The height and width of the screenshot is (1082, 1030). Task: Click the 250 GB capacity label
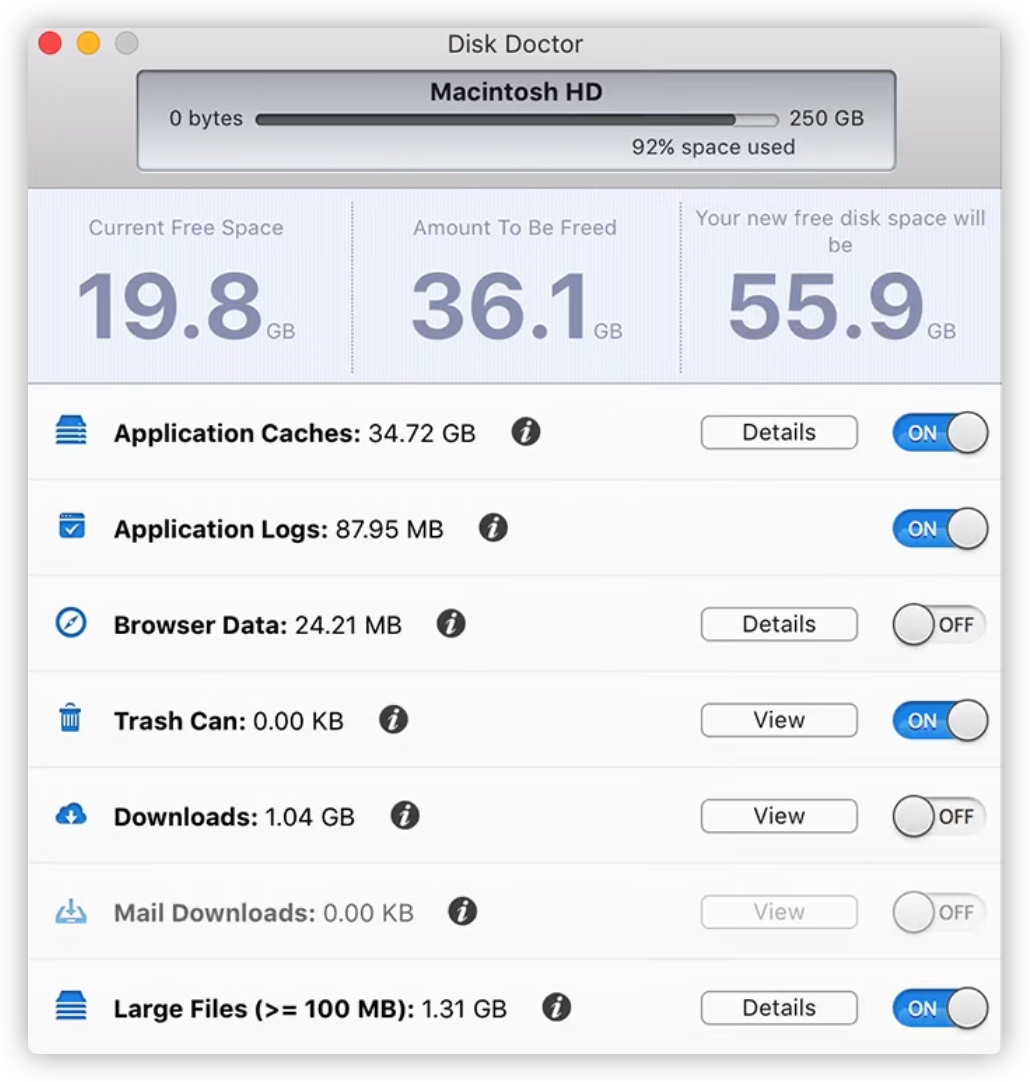826,118
